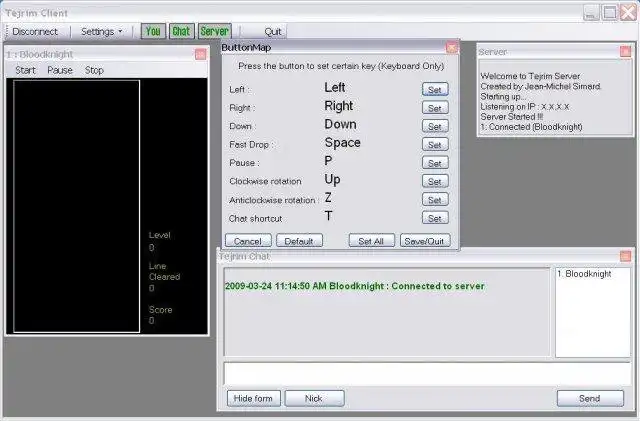Click the Save/Quit button
This screenshot has height=421, width=640.
click(425, 241)
